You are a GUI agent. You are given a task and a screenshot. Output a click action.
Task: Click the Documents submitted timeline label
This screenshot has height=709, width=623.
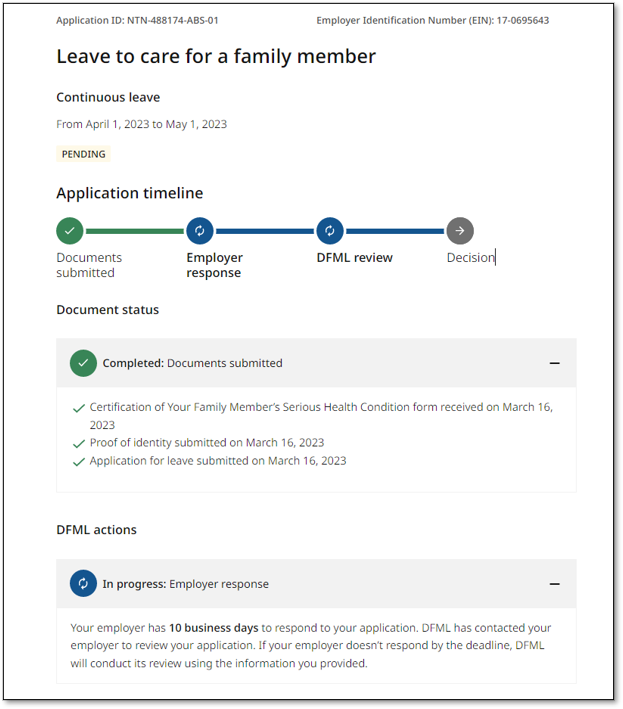coord(89,265)
